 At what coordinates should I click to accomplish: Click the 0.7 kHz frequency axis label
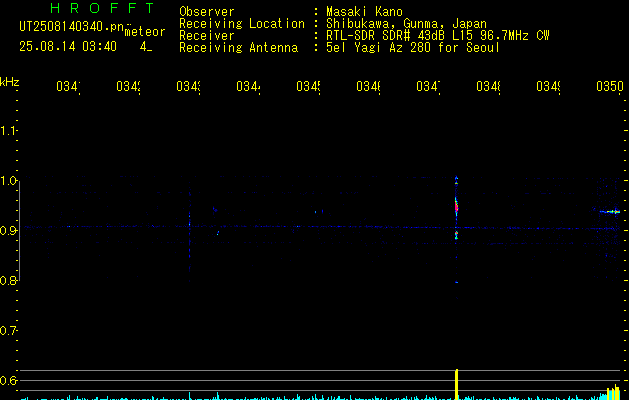[x=8, y=331]
